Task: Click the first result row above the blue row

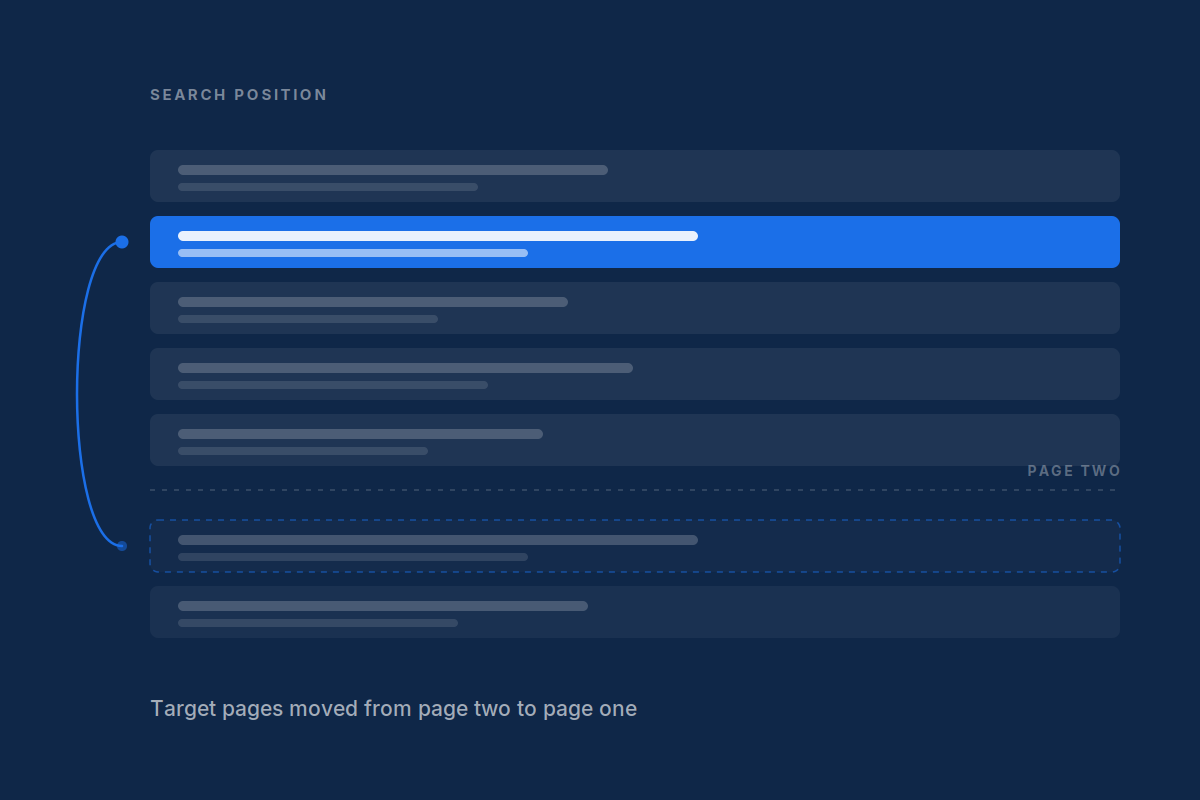Action: (x=635, y=176)
